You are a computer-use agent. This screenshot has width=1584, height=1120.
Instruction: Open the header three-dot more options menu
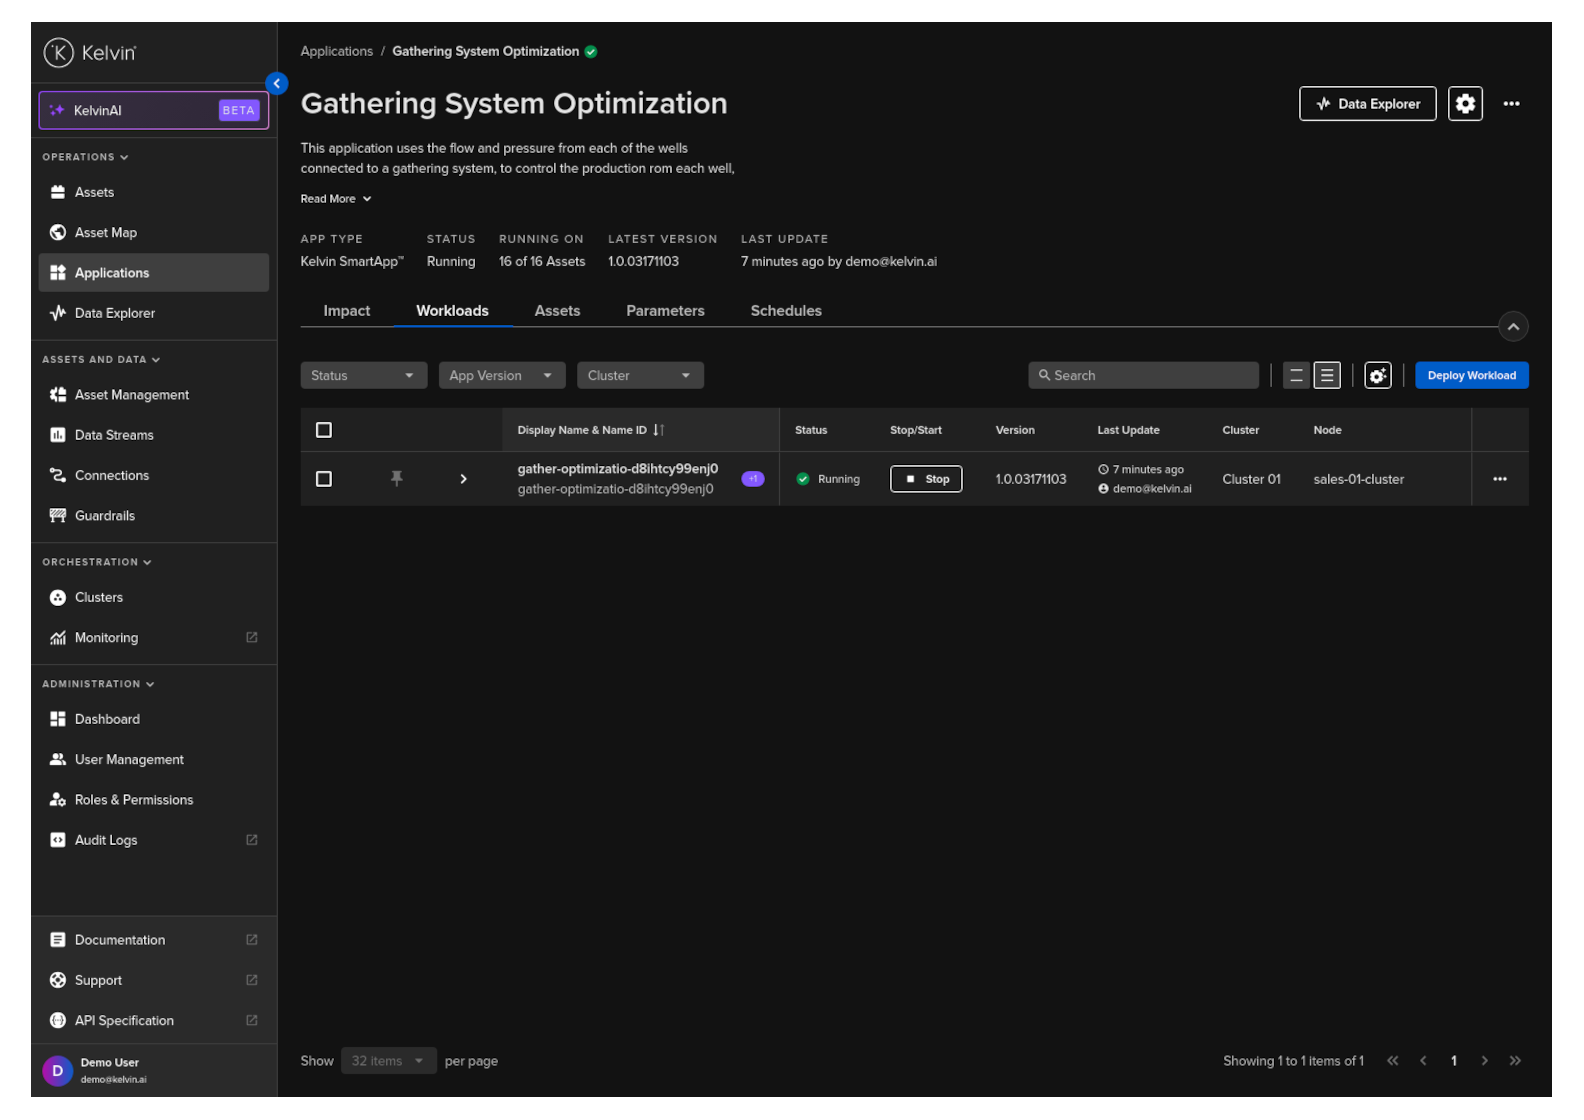click(x=1511, y=104)
